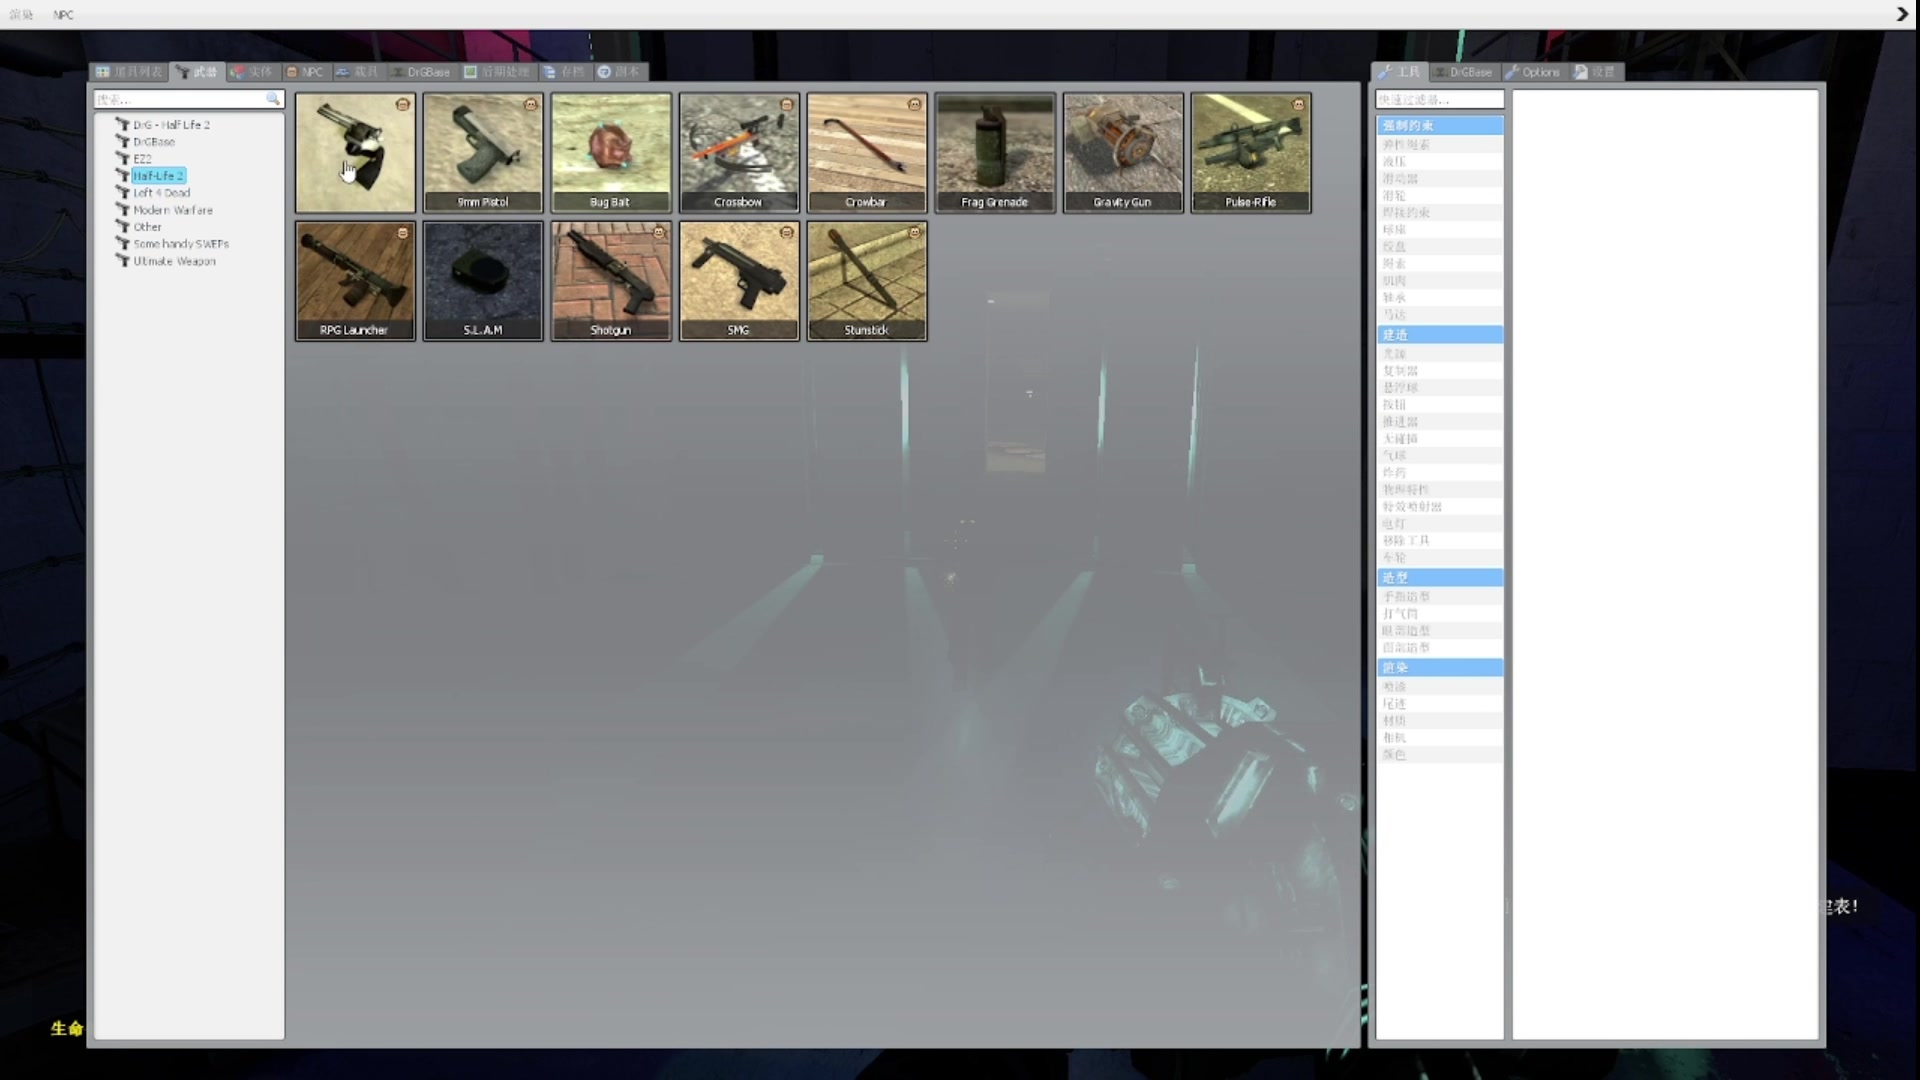
Task: Open the 设置 settings tab
Action: point(1595,72)
